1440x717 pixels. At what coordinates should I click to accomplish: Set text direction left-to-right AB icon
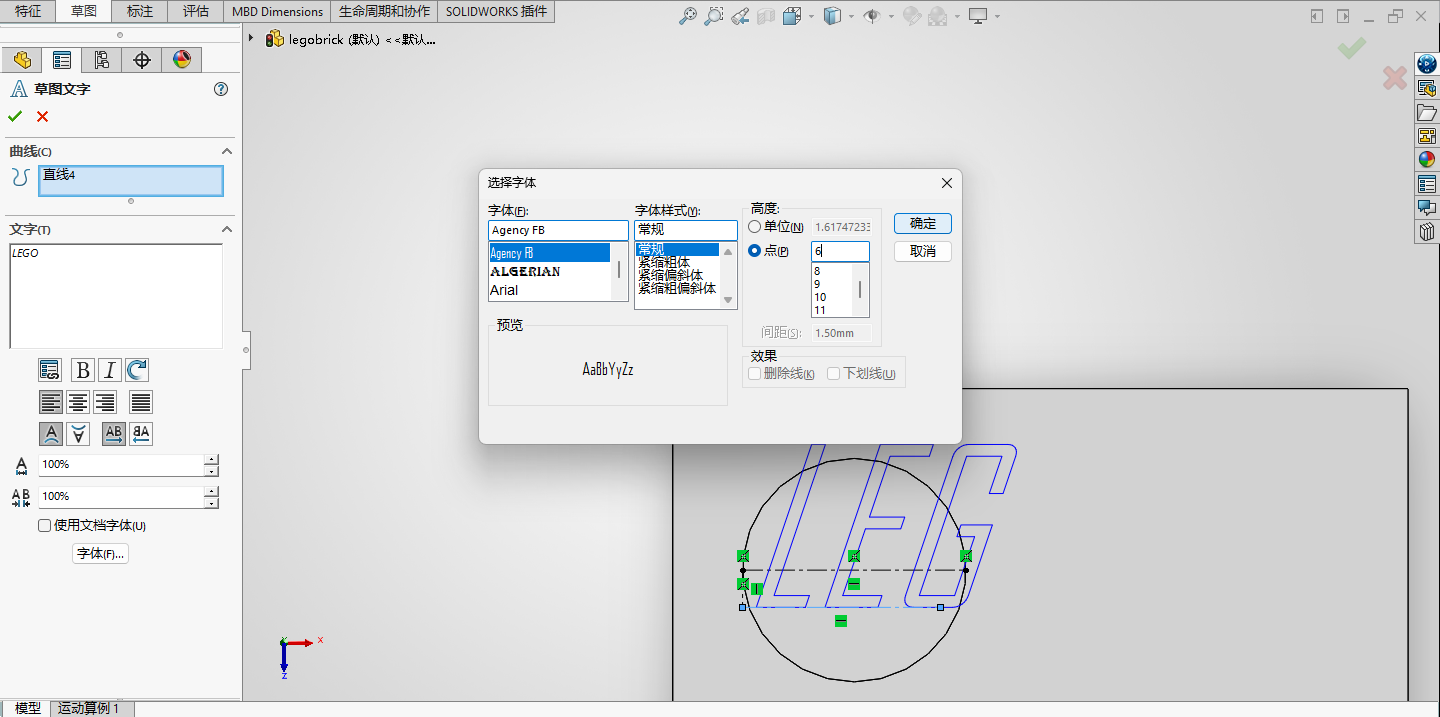pos(114,434)
